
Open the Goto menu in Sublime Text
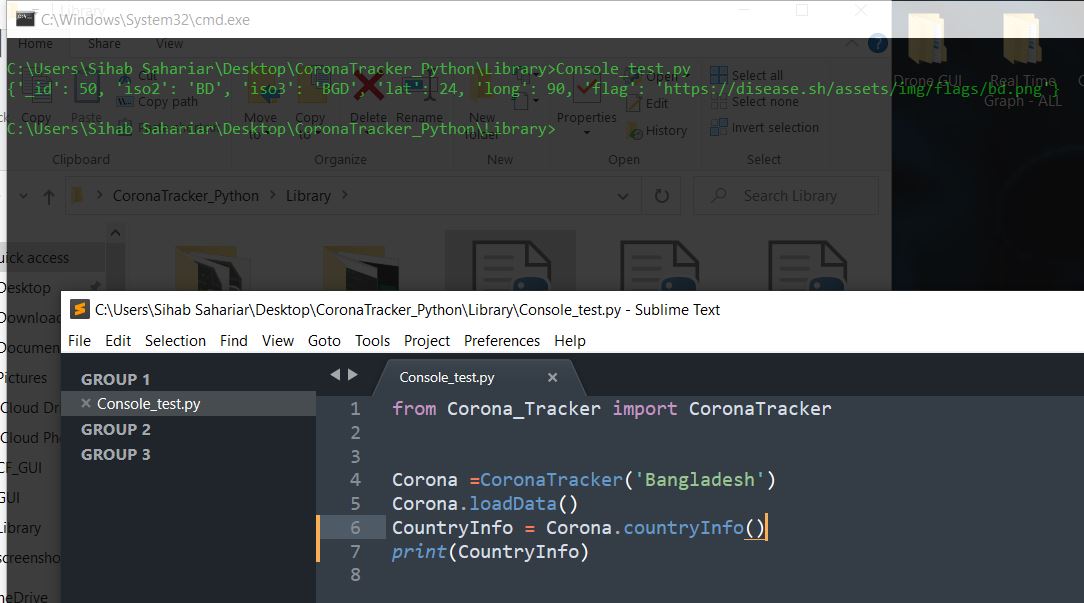point(324,341)
